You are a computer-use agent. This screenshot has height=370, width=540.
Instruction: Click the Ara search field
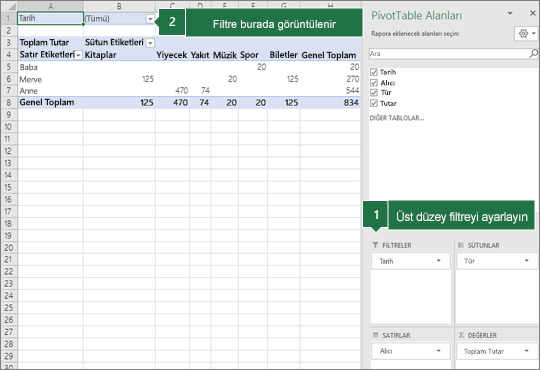[x=449, y=53]
